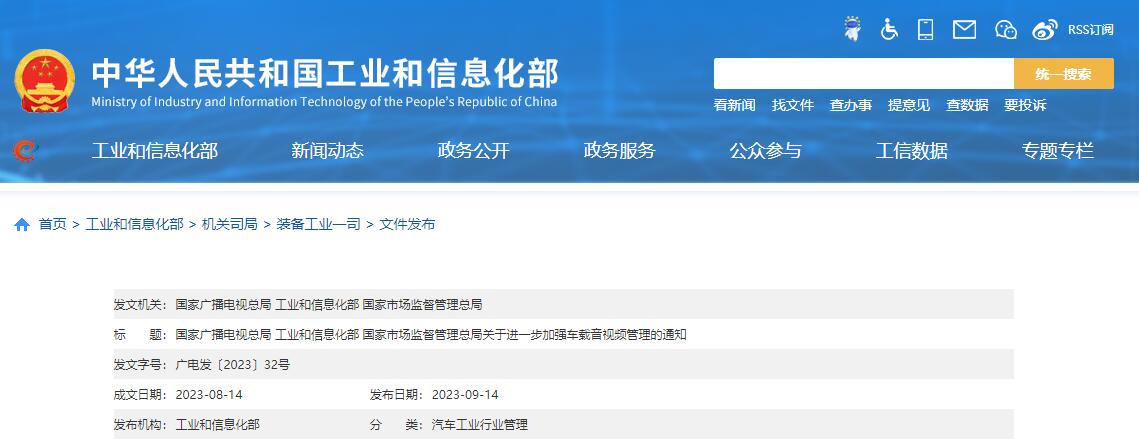Open 政务服务 navigation menu
Viewport: 1139px width, 443px height.
point(620,151)
